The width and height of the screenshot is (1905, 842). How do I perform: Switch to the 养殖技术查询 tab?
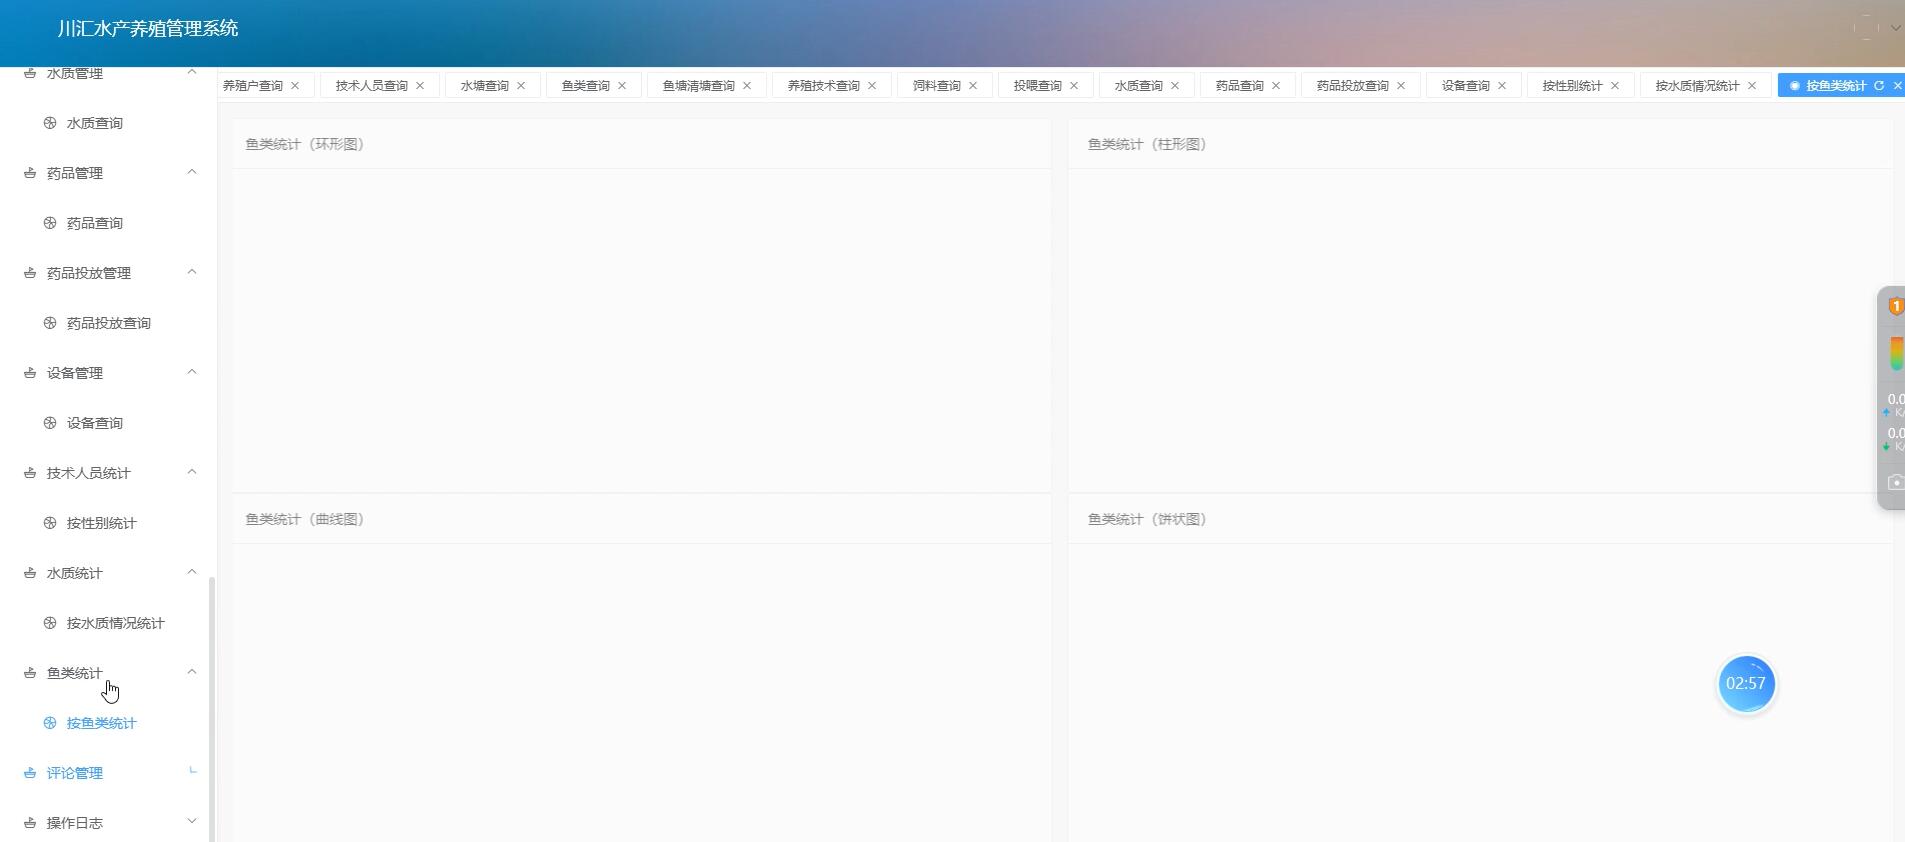pos(824,86)
